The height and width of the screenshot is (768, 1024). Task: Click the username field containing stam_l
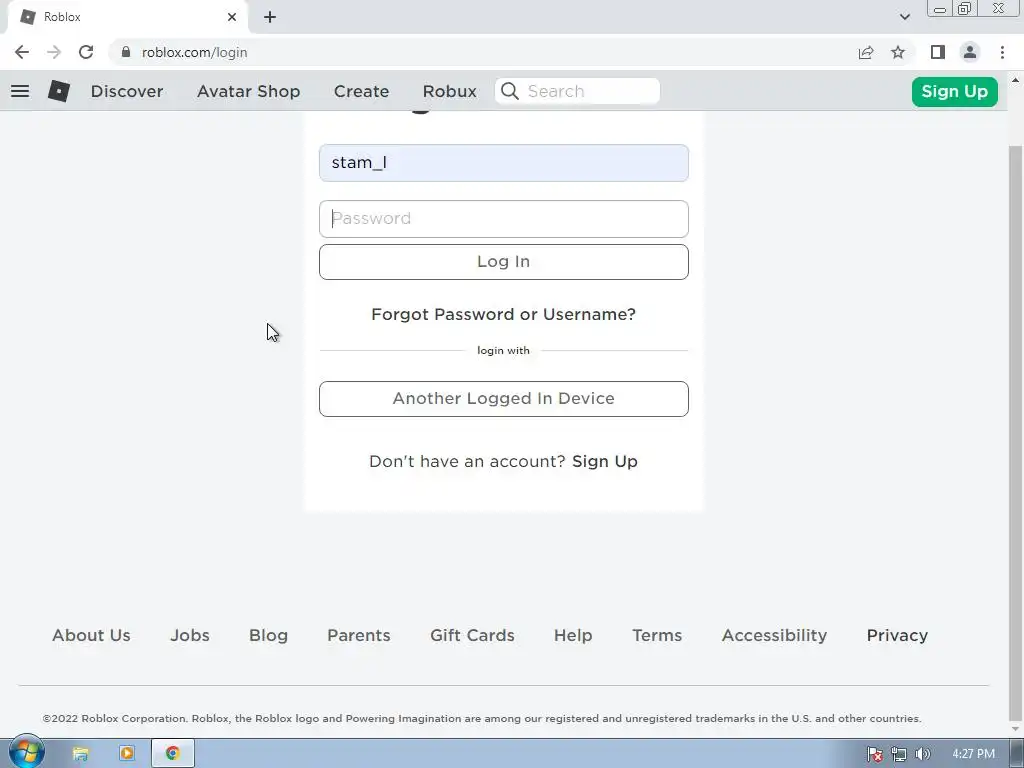click(504, 163)
